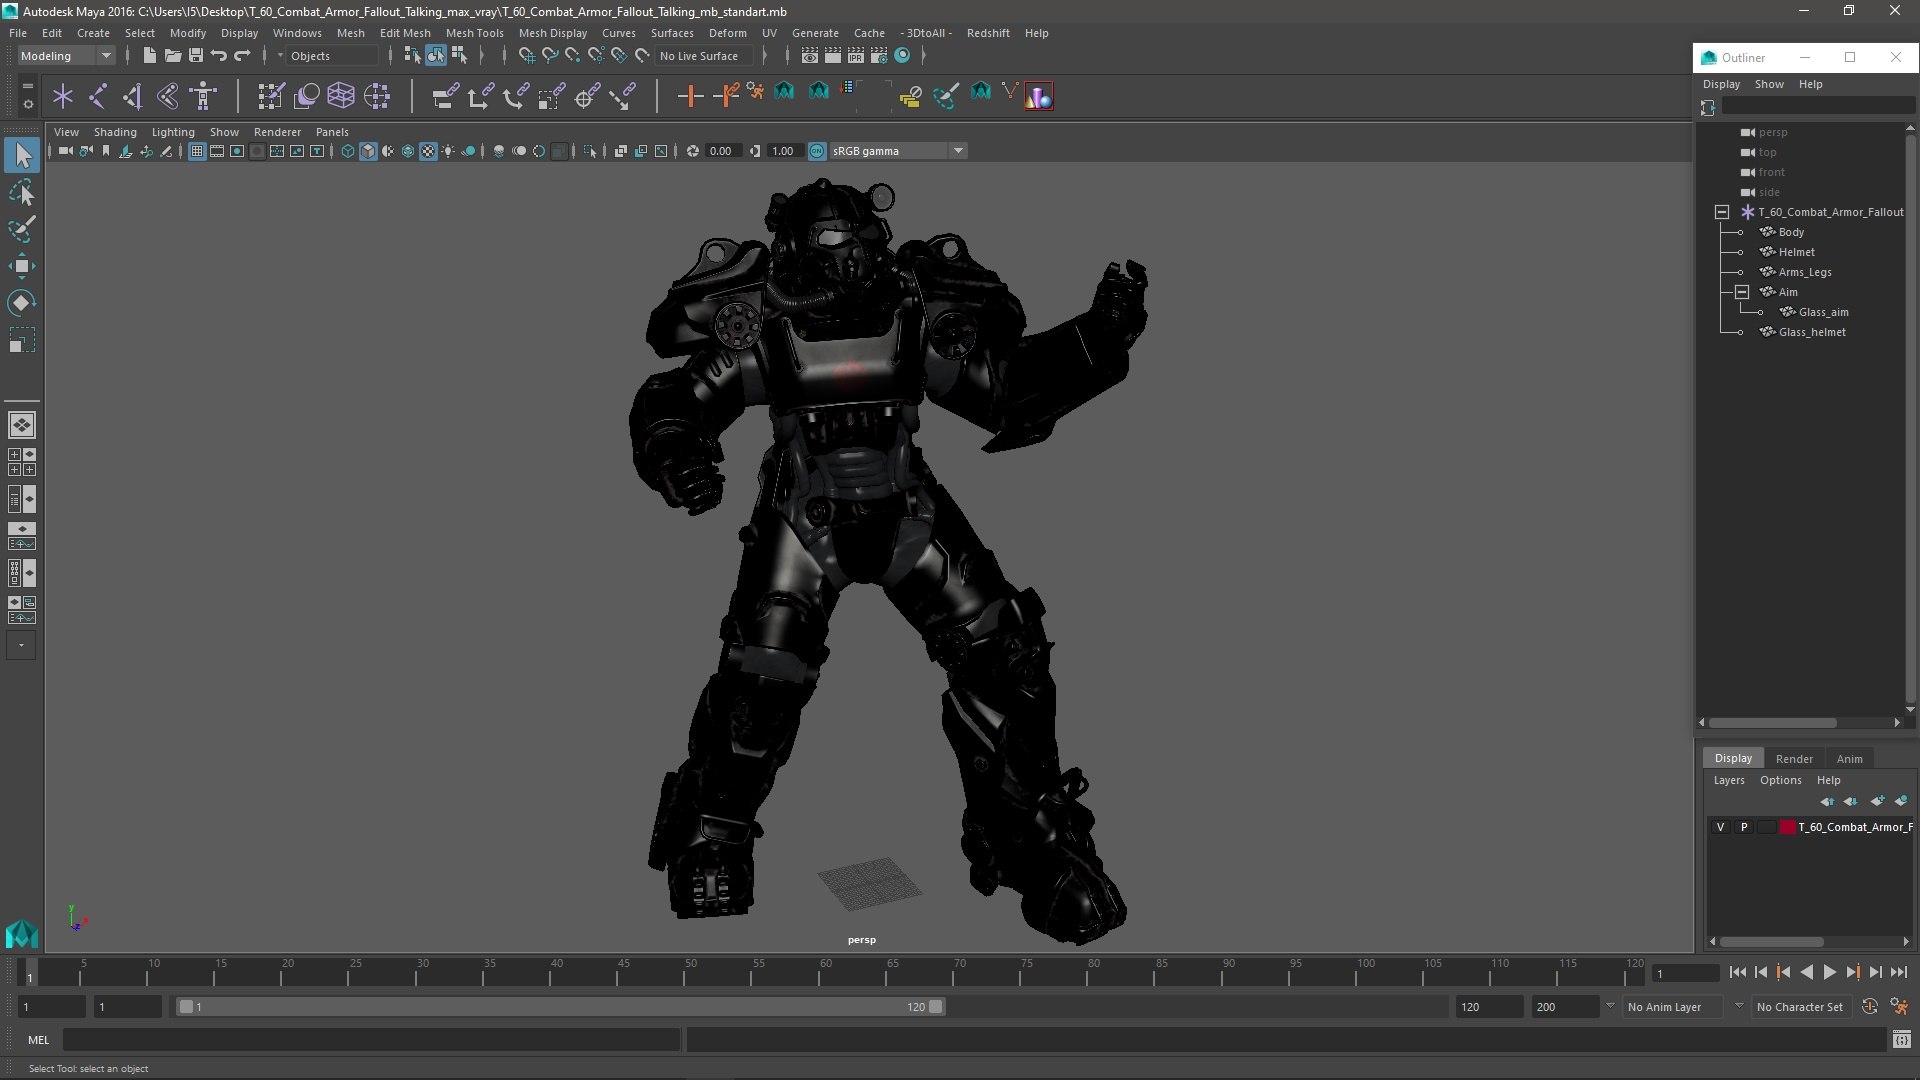Go to start of playback range
1920x1080 pixels.
[1737, 972]
